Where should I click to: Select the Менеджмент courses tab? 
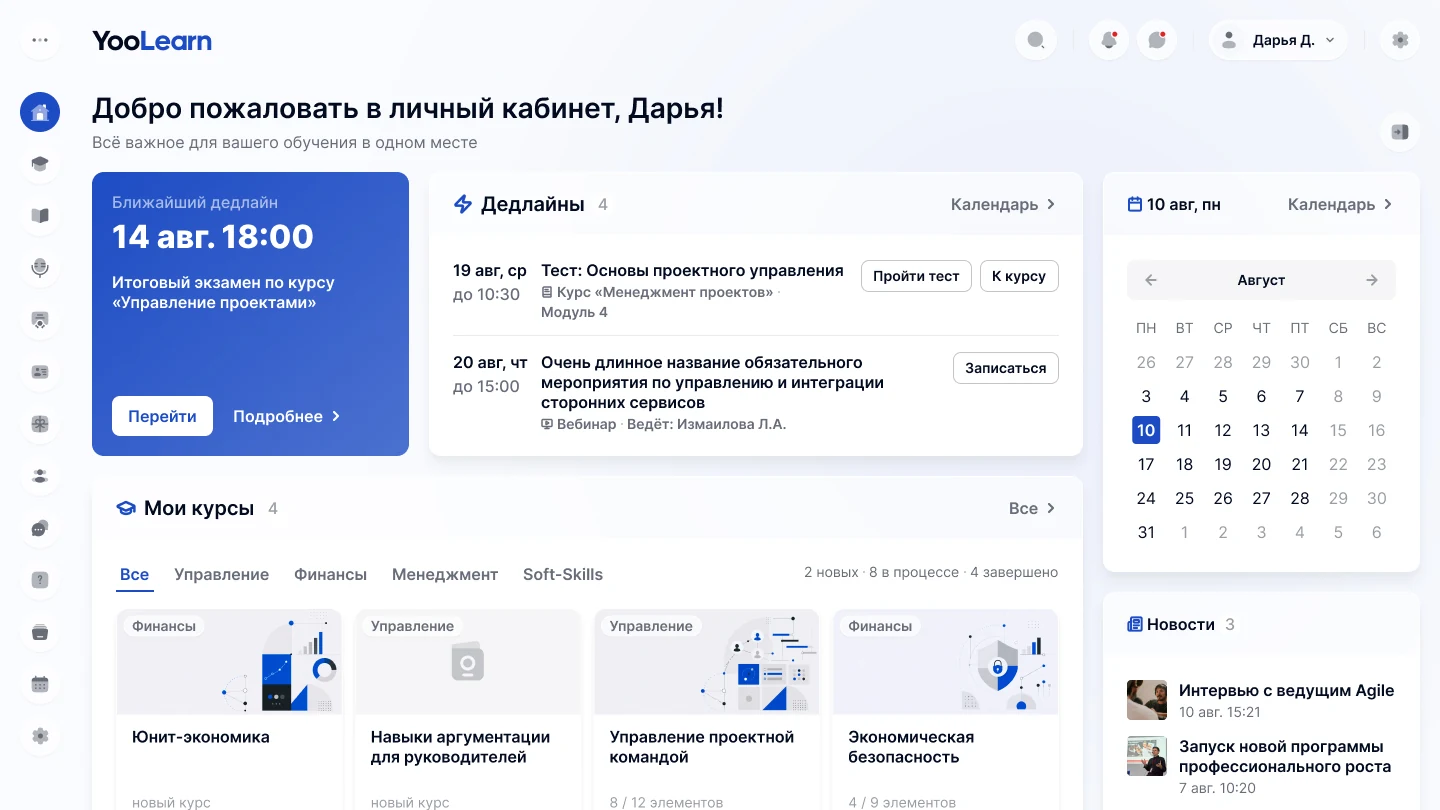pos(445,574)
